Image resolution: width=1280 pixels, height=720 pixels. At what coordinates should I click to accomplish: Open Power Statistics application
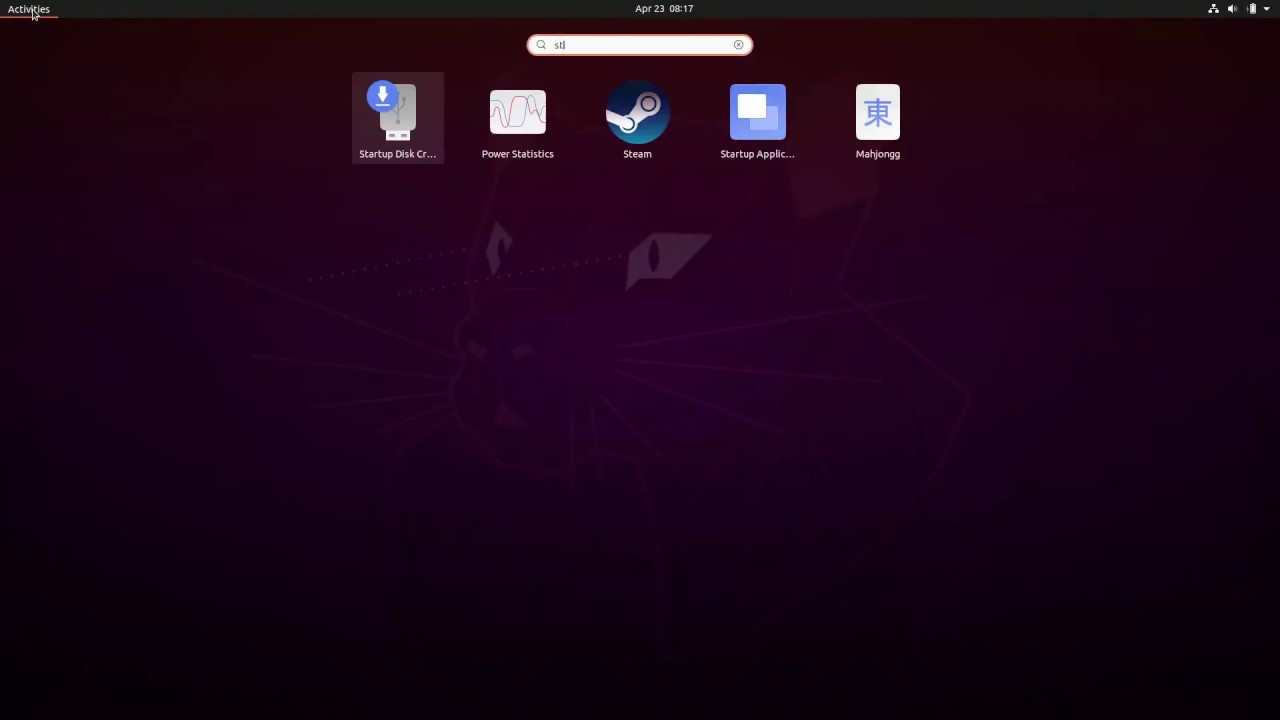pos(517,118)
